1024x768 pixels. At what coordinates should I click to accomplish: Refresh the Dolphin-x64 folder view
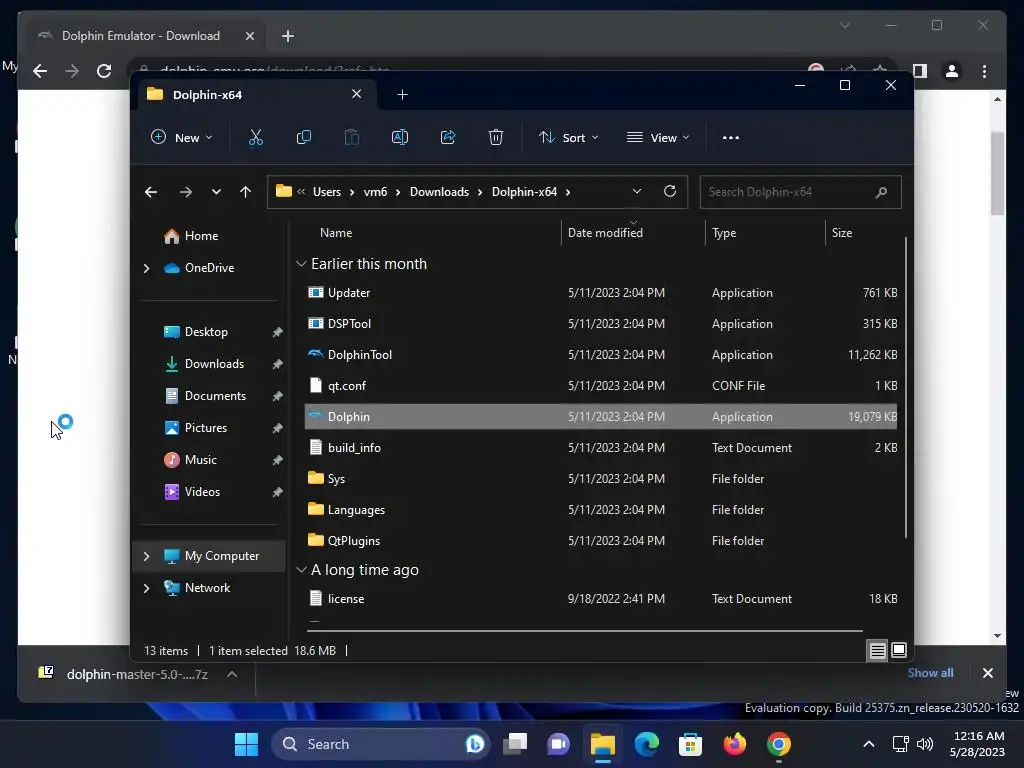click(669, 191)
